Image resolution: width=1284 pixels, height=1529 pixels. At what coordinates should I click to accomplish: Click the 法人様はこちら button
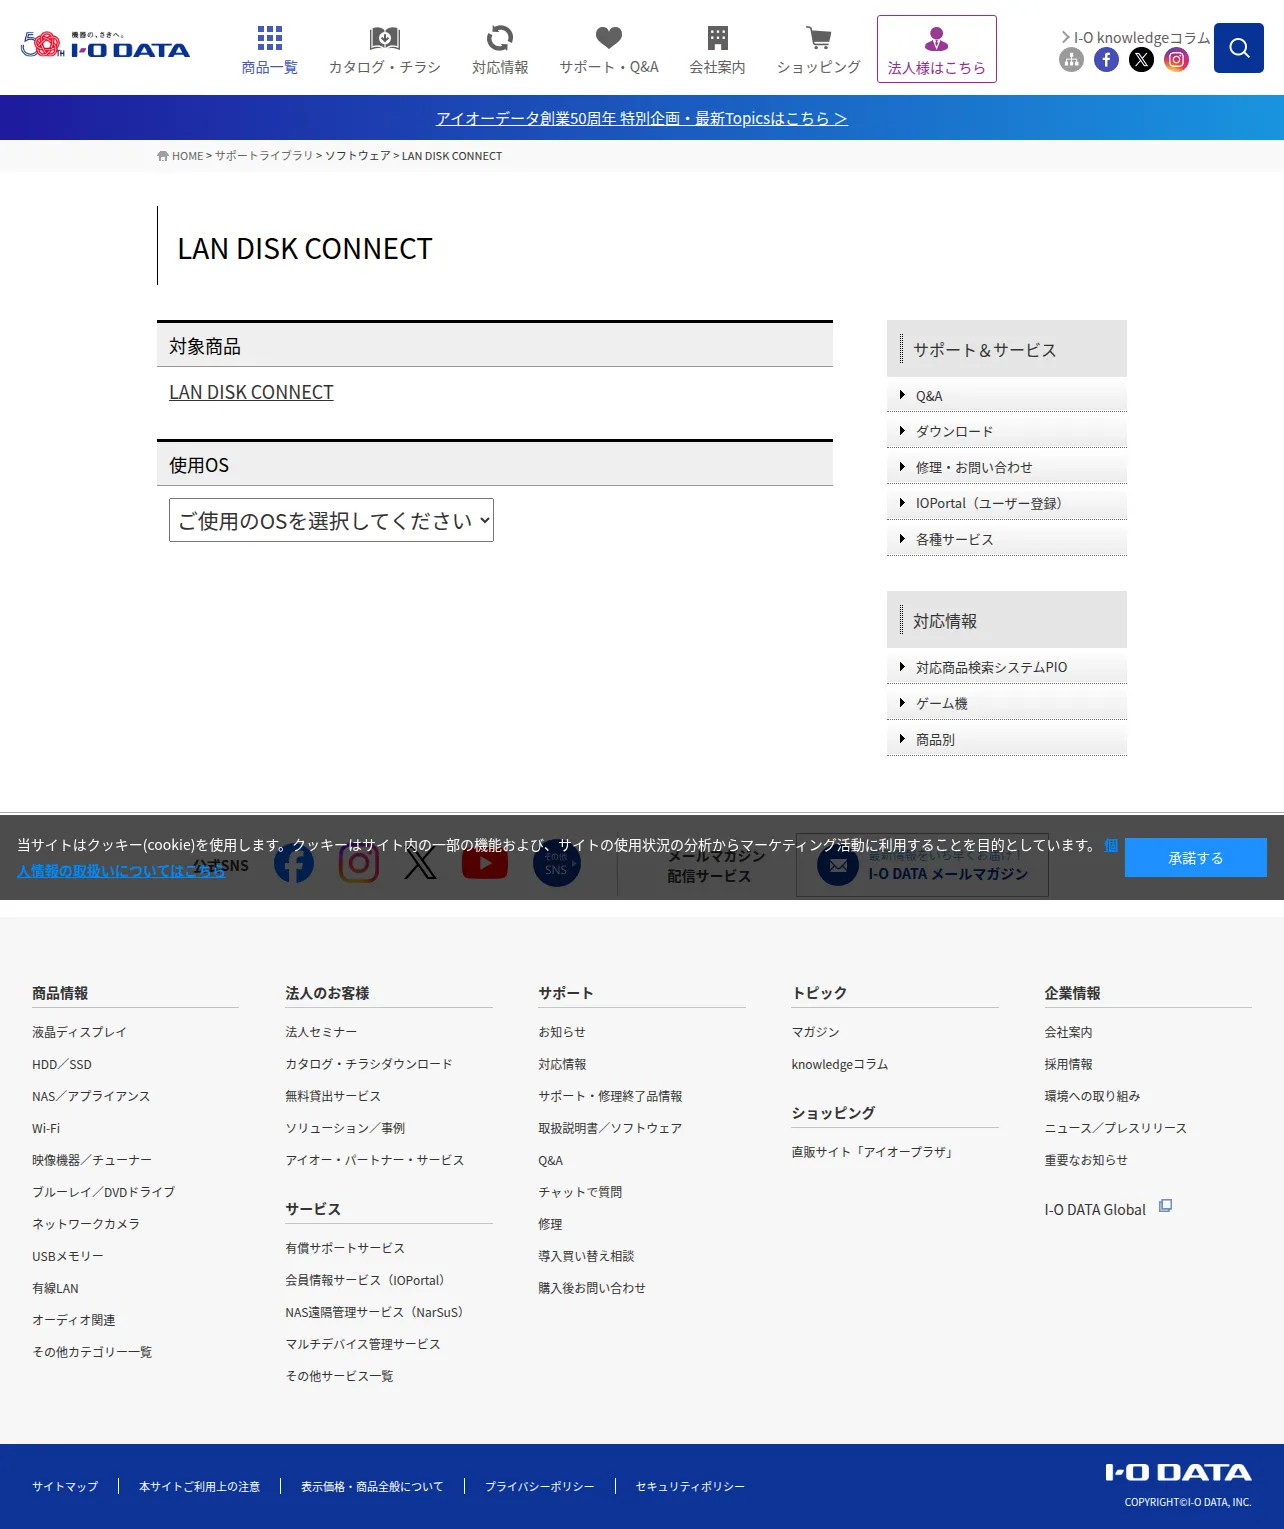(937, 49)
